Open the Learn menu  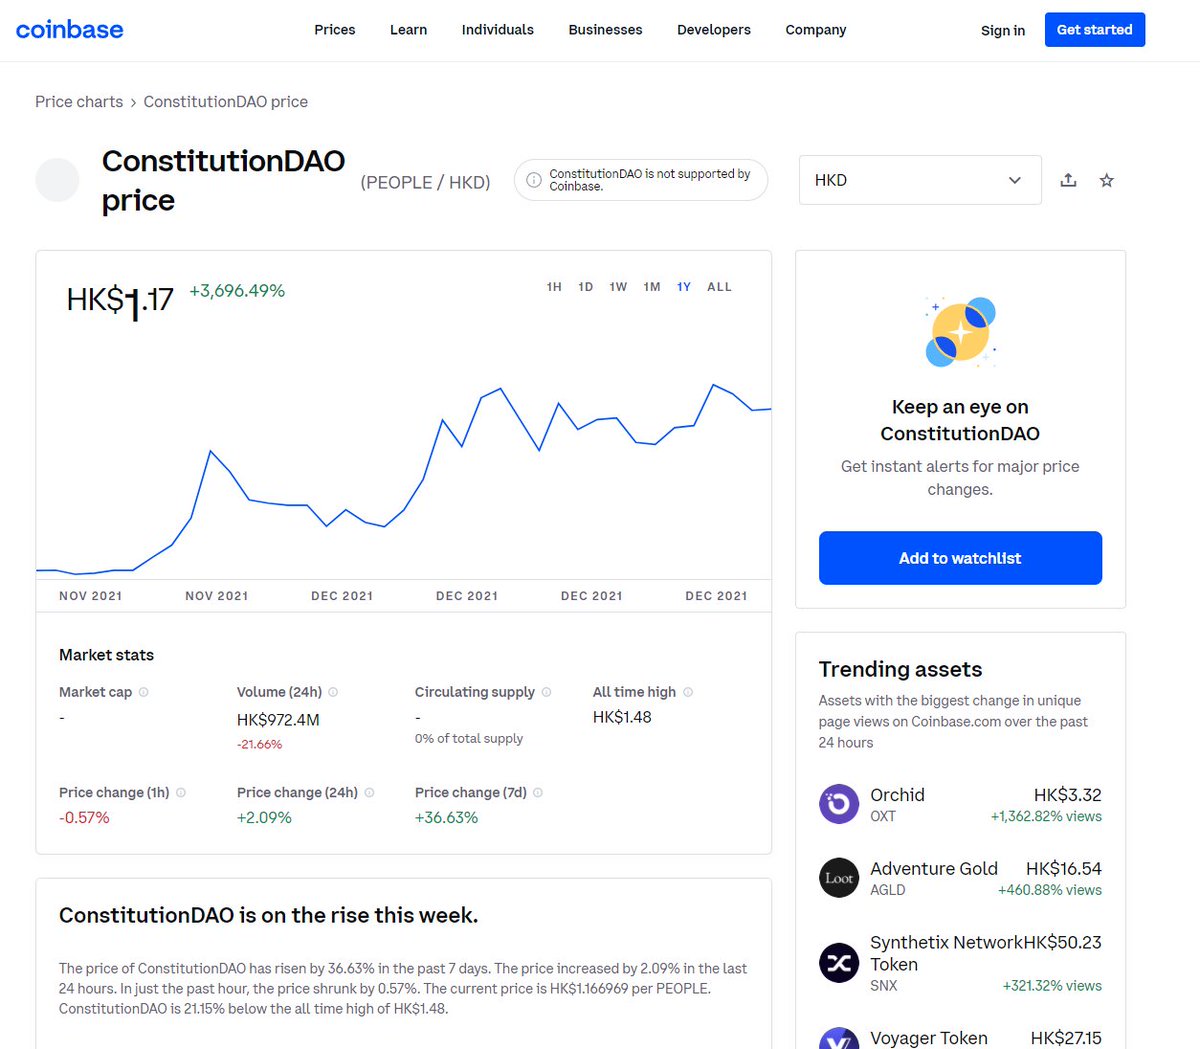click(408, 30)
